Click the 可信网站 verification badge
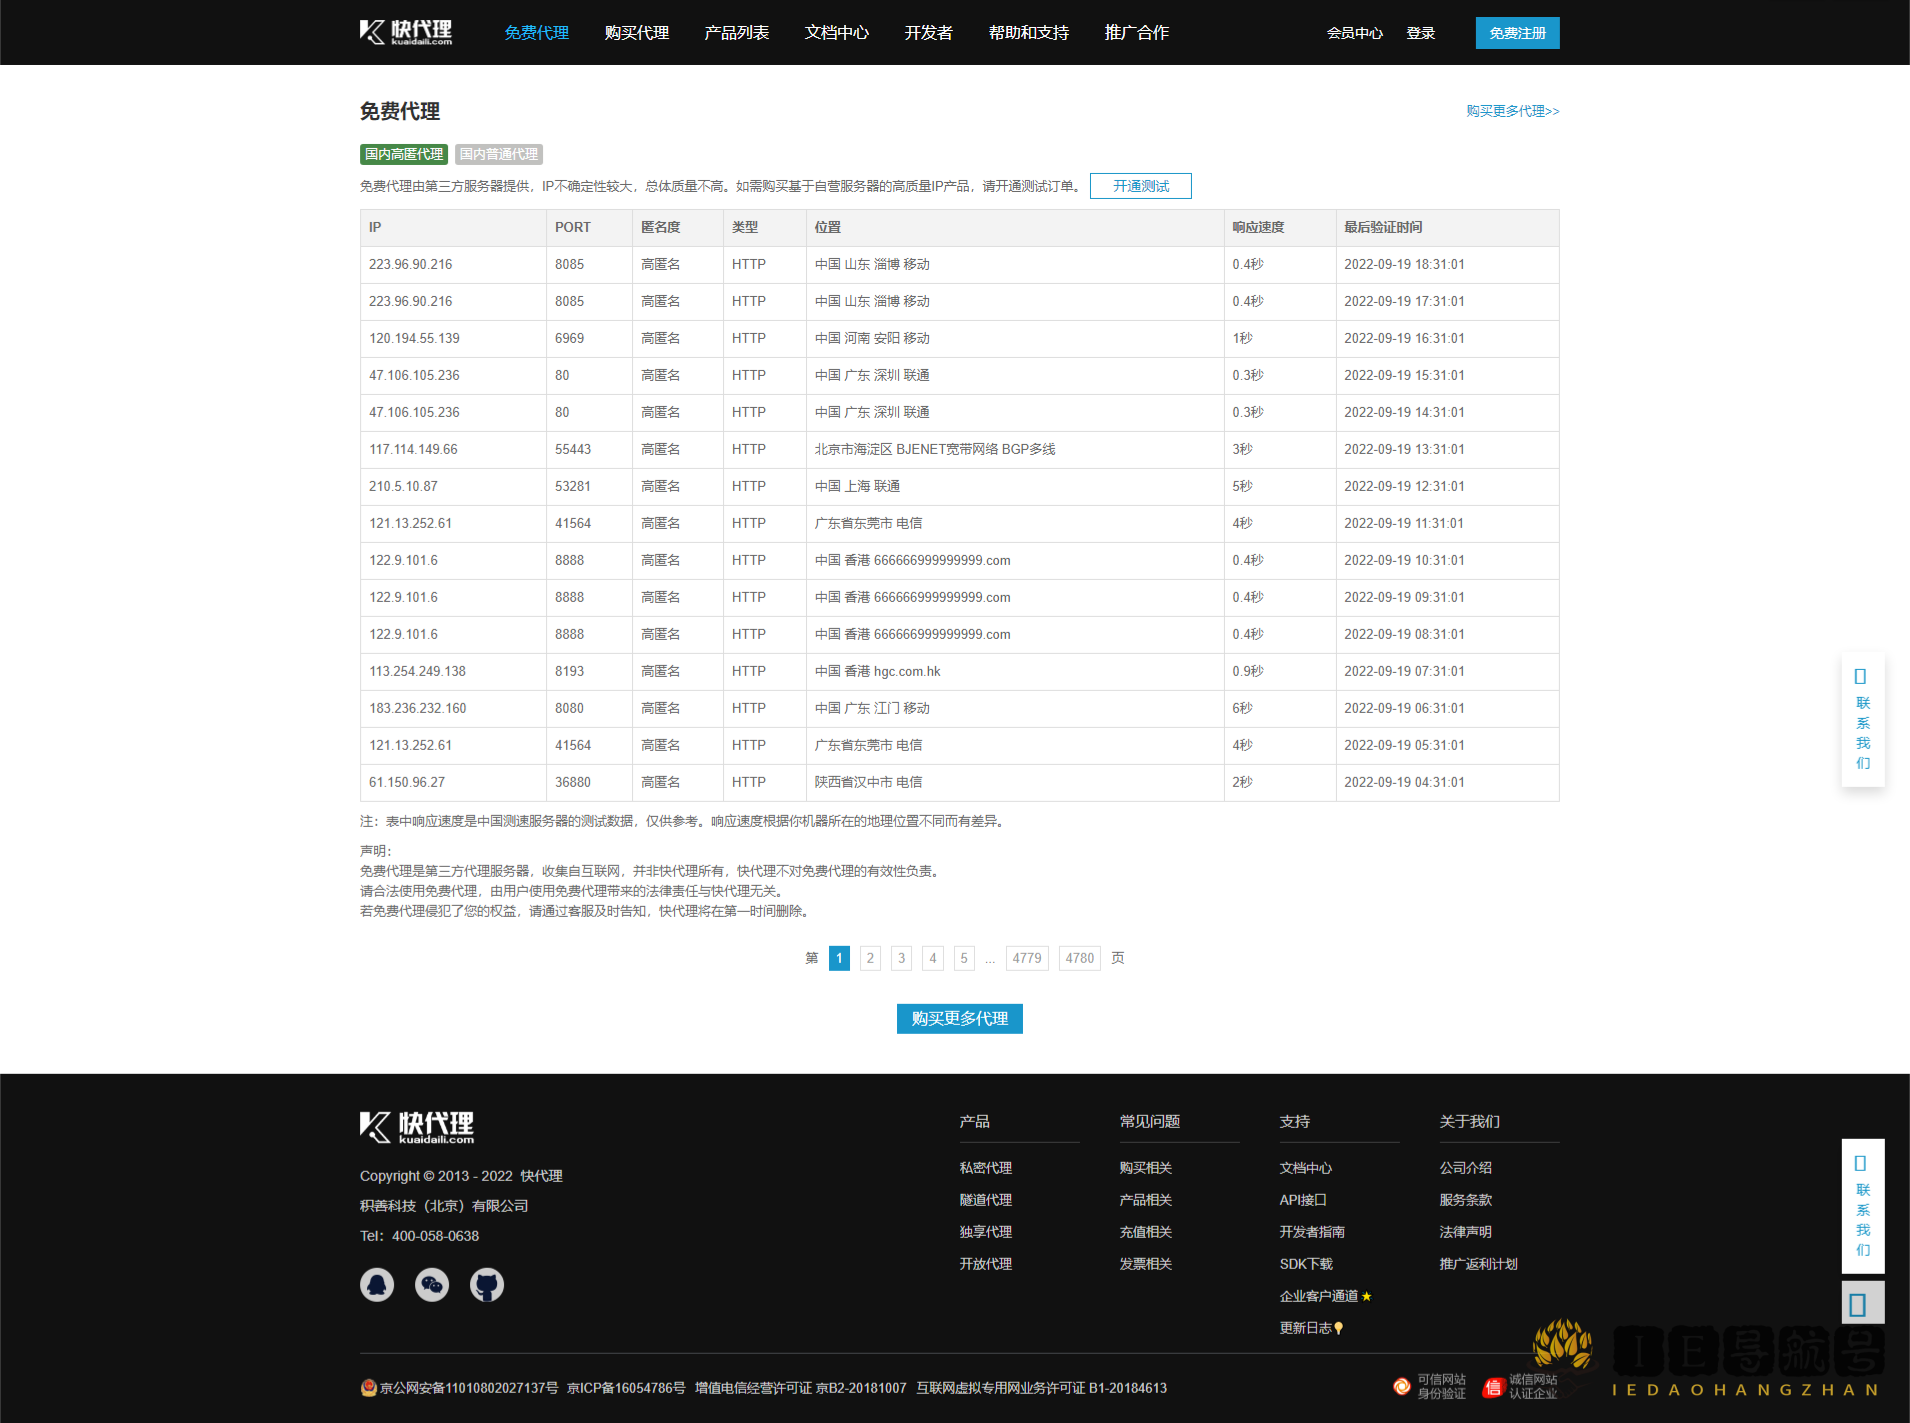This screenshot has width=1910, height=1423. click(x=1430, y=1386)
